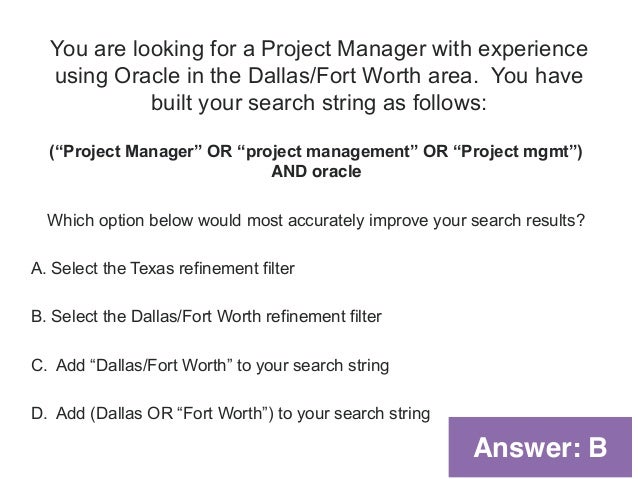Click the letter "A." option marker
The width and height of the screenshot is (638, 479).
pyautogui.click(x=38, y=270)
